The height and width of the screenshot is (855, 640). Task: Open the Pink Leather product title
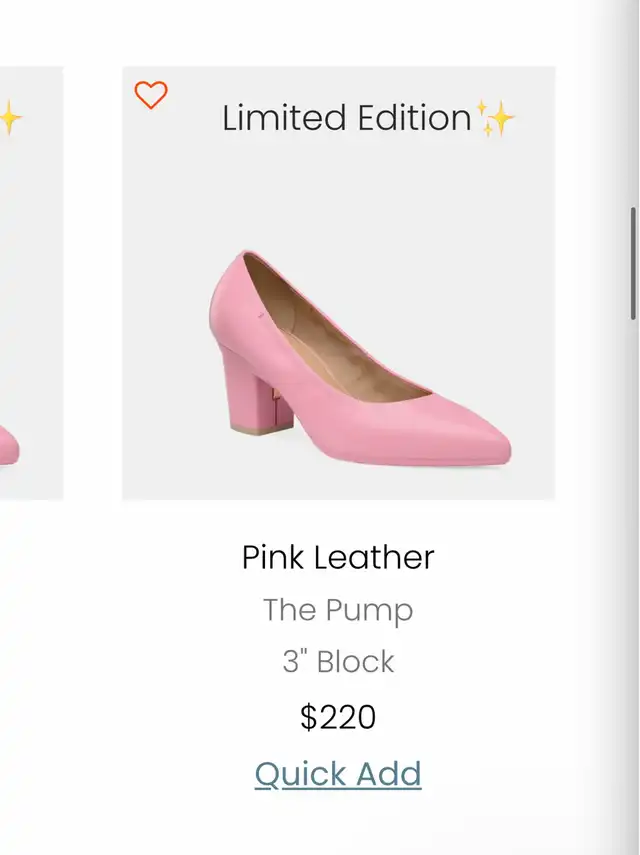click(x=338, y=557)
